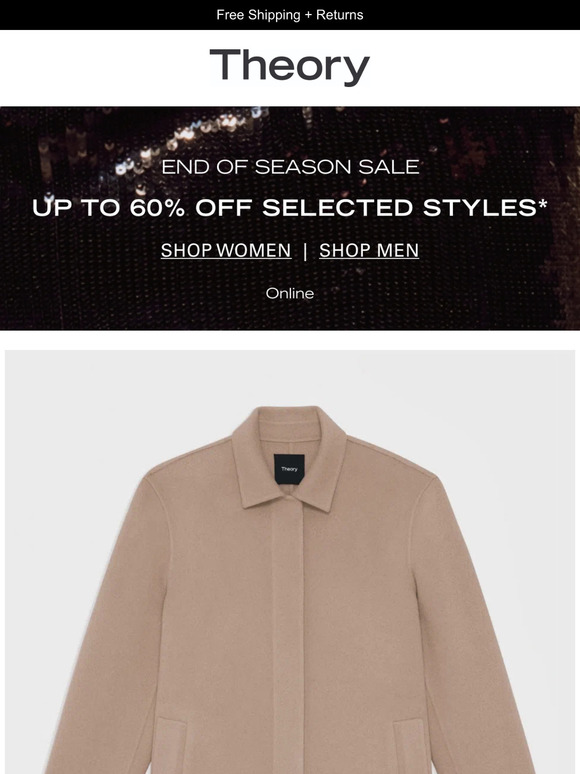
Task: Click the Online label in the banner
Action: click(x=290, y=293)
